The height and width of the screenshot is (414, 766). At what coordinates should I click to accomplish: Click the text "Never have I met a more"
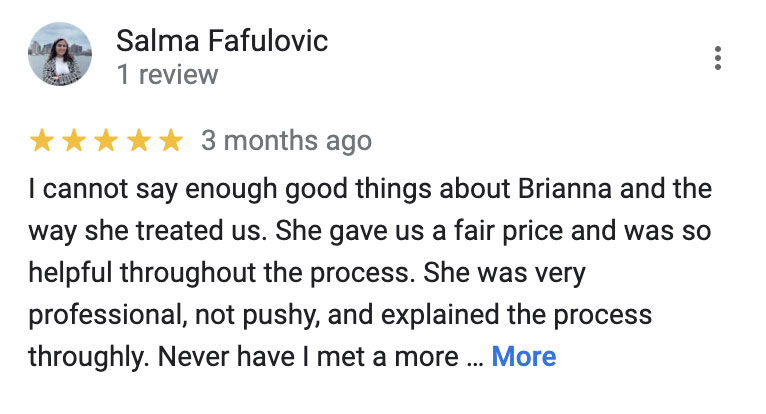click(x=308, y=357)
